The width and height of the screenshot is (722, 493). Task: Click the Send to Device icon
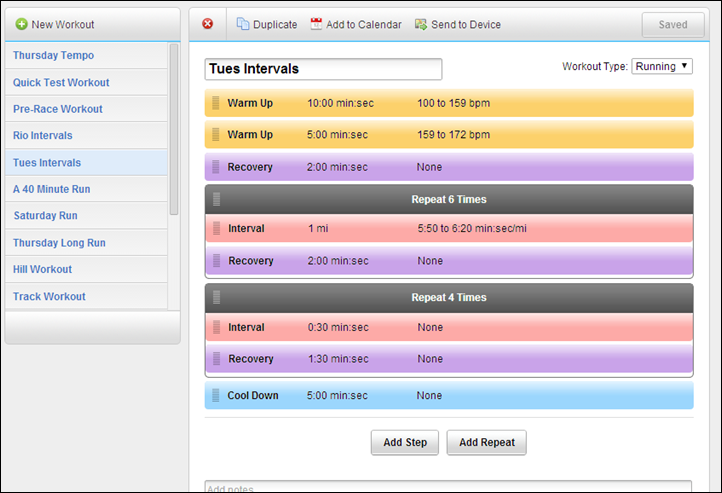coord(421,24)
